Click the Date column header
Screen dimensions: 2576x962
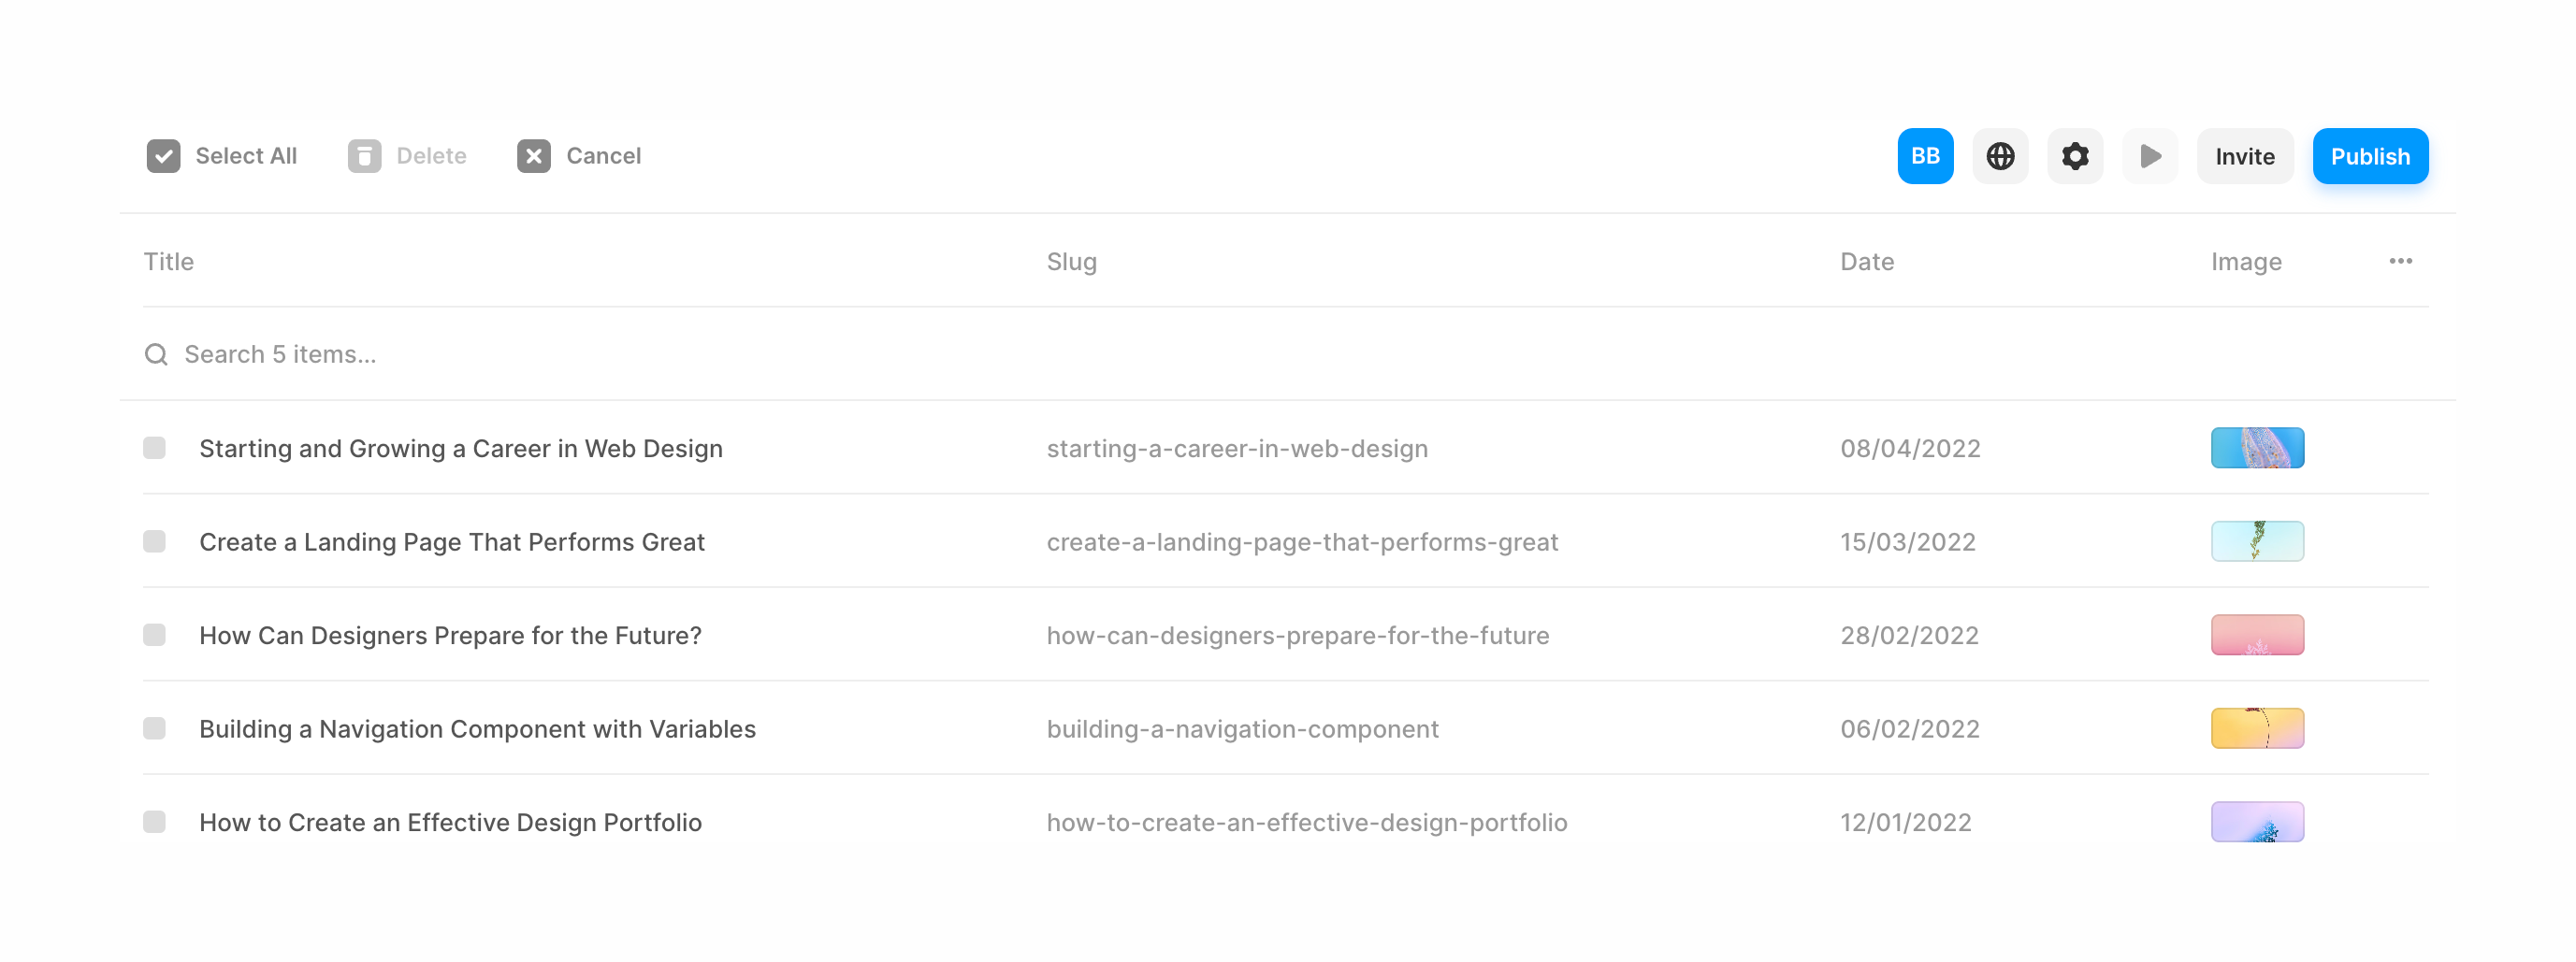click(x=1866, y=261)
